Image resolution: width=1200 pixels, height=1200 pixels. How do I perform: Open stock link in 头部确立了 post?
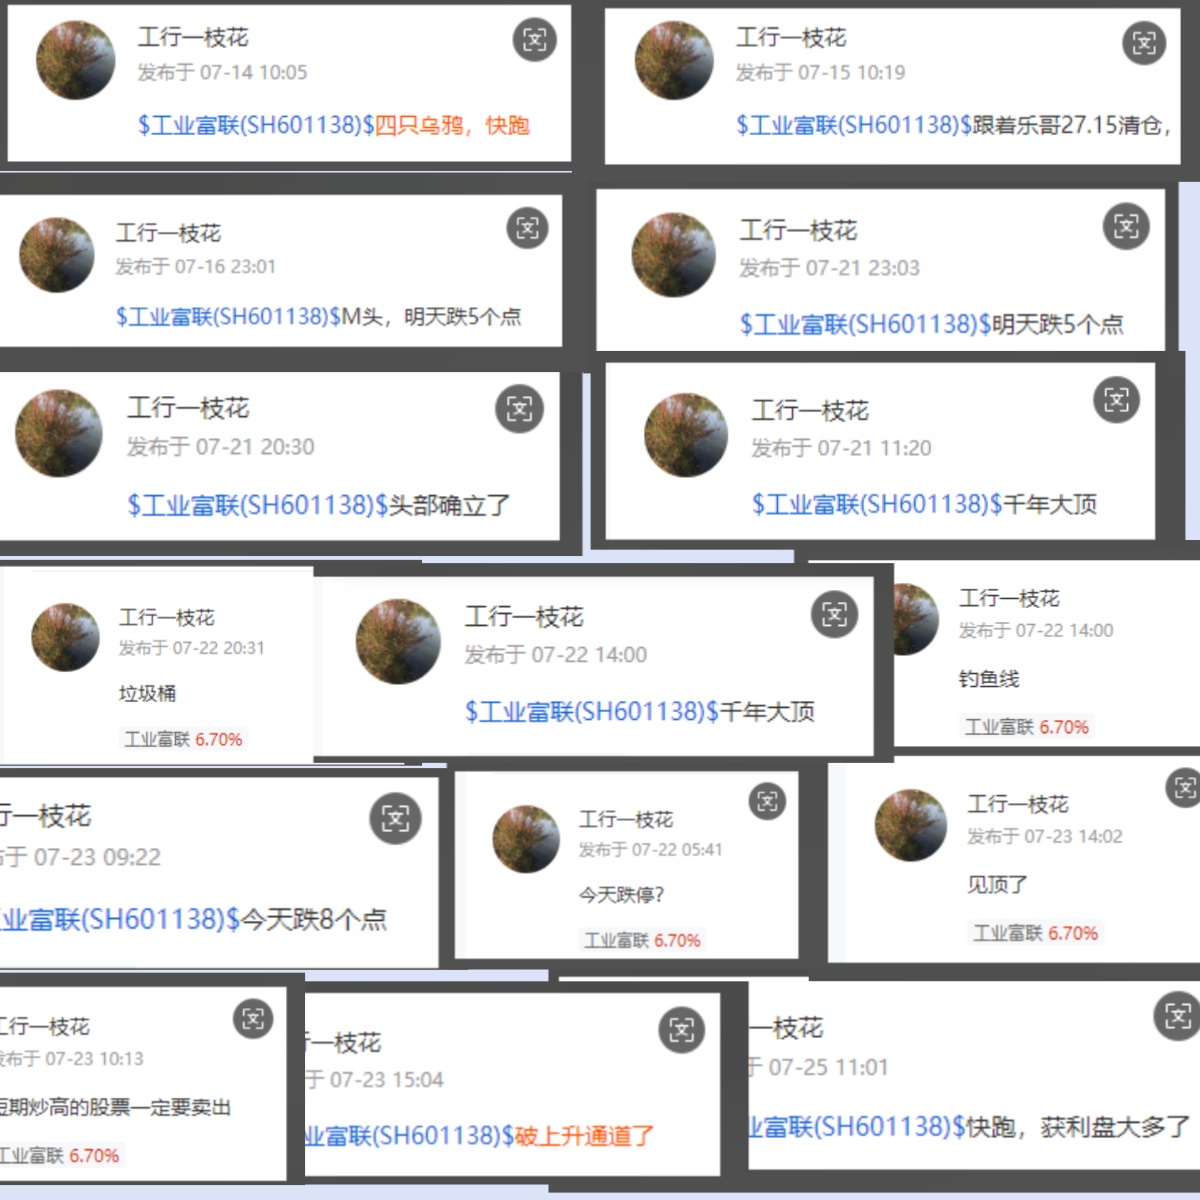pyautogui.click(x=257, y=505)
